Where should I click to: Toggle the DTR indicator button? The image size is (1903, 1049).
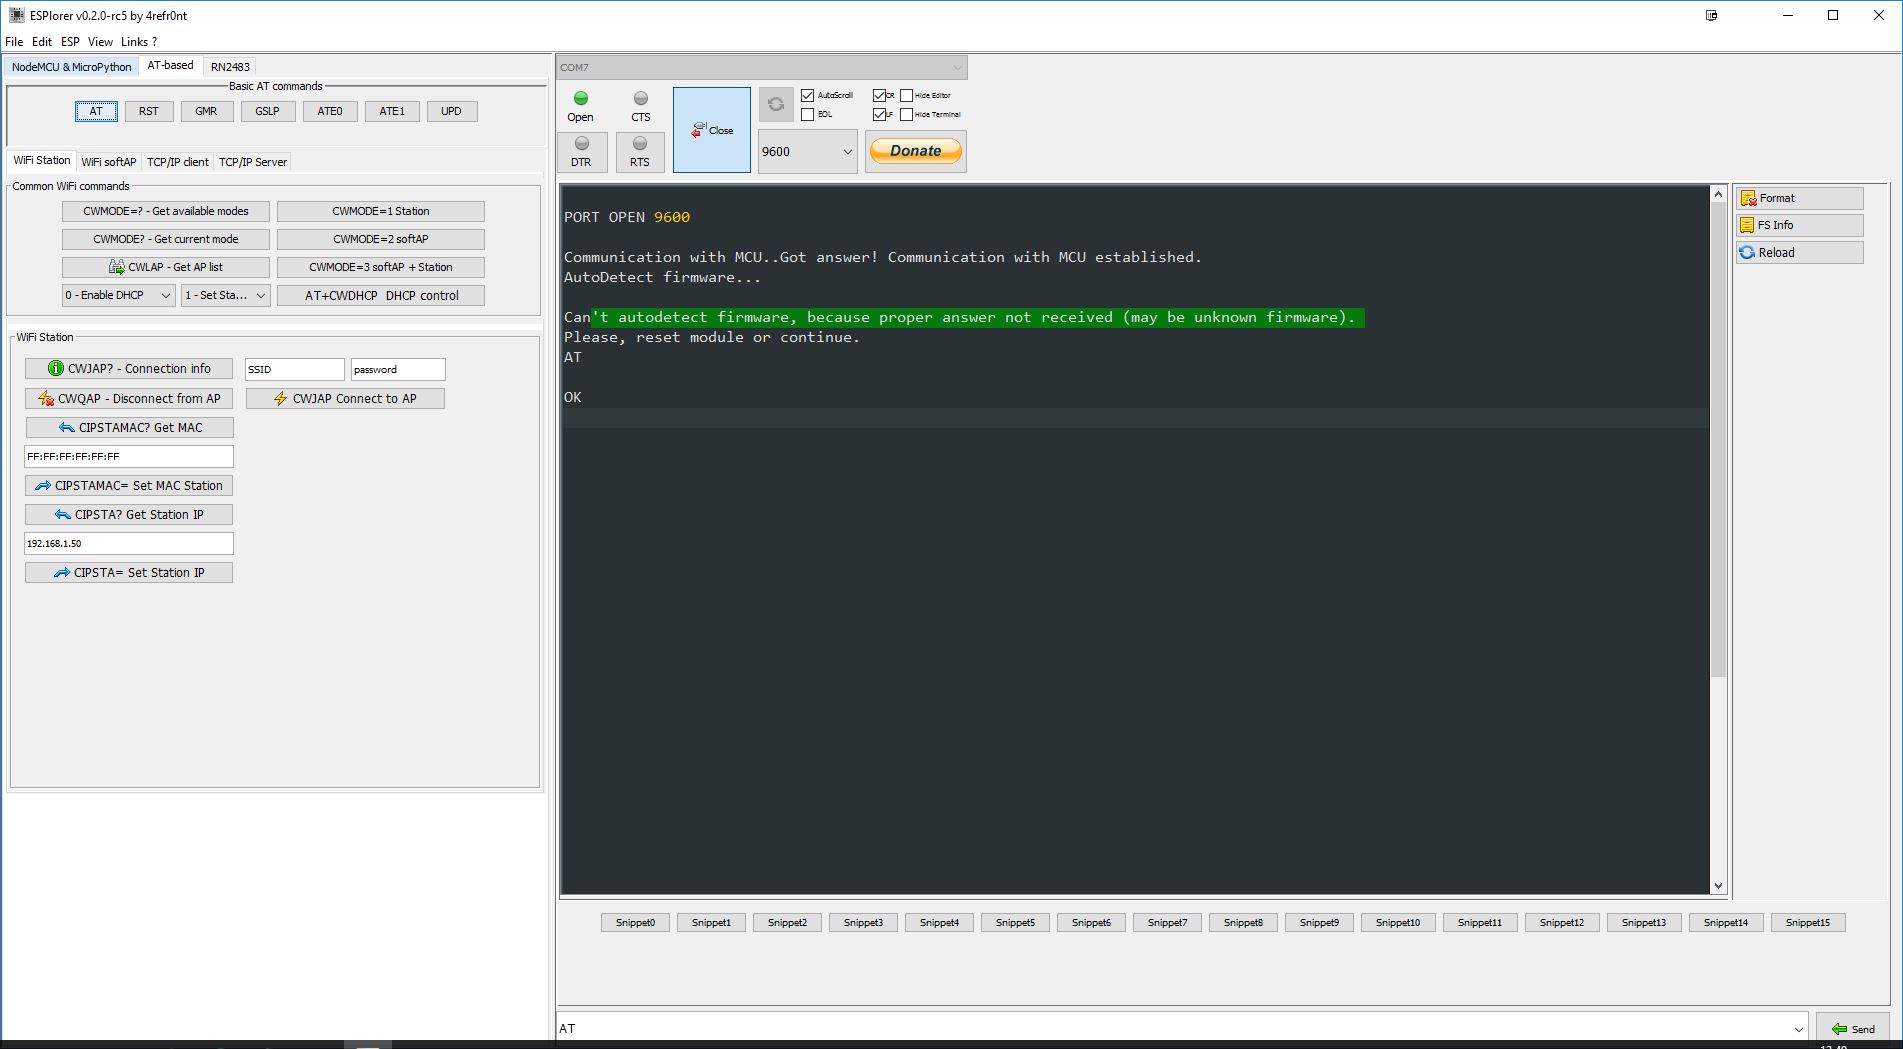click(x=582, y=152)
